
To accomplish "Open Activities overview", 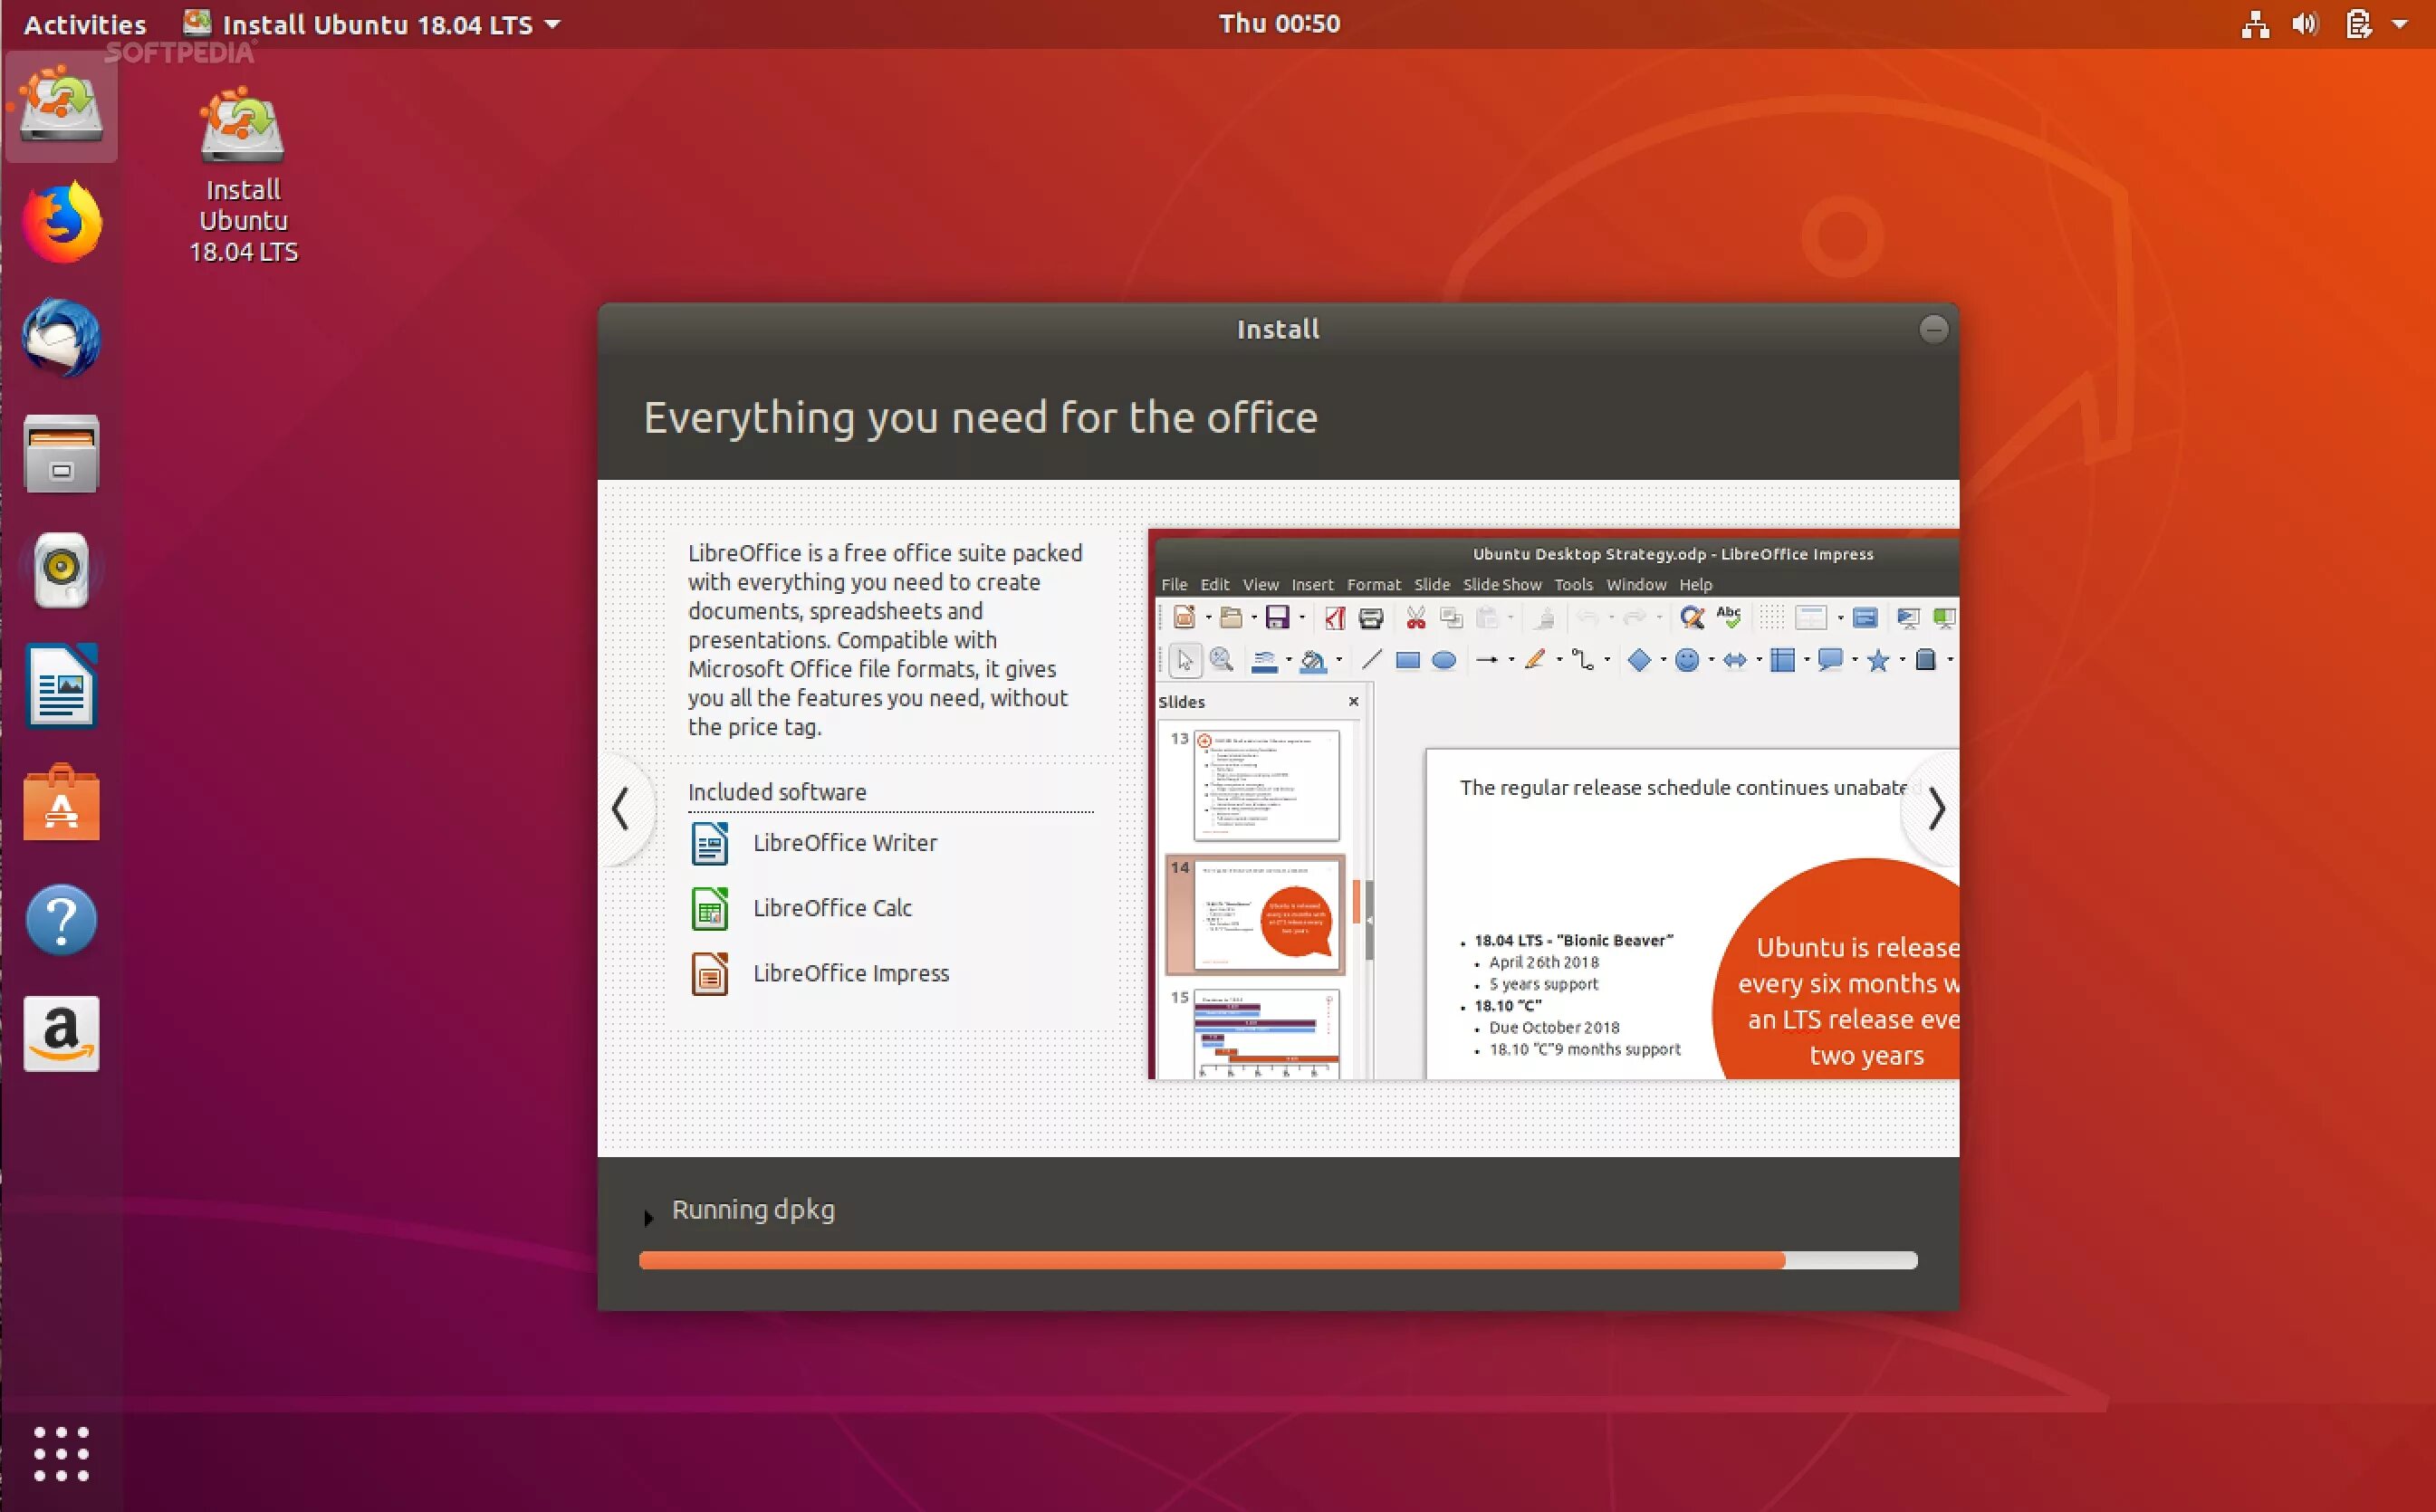I will pos(85,24).
